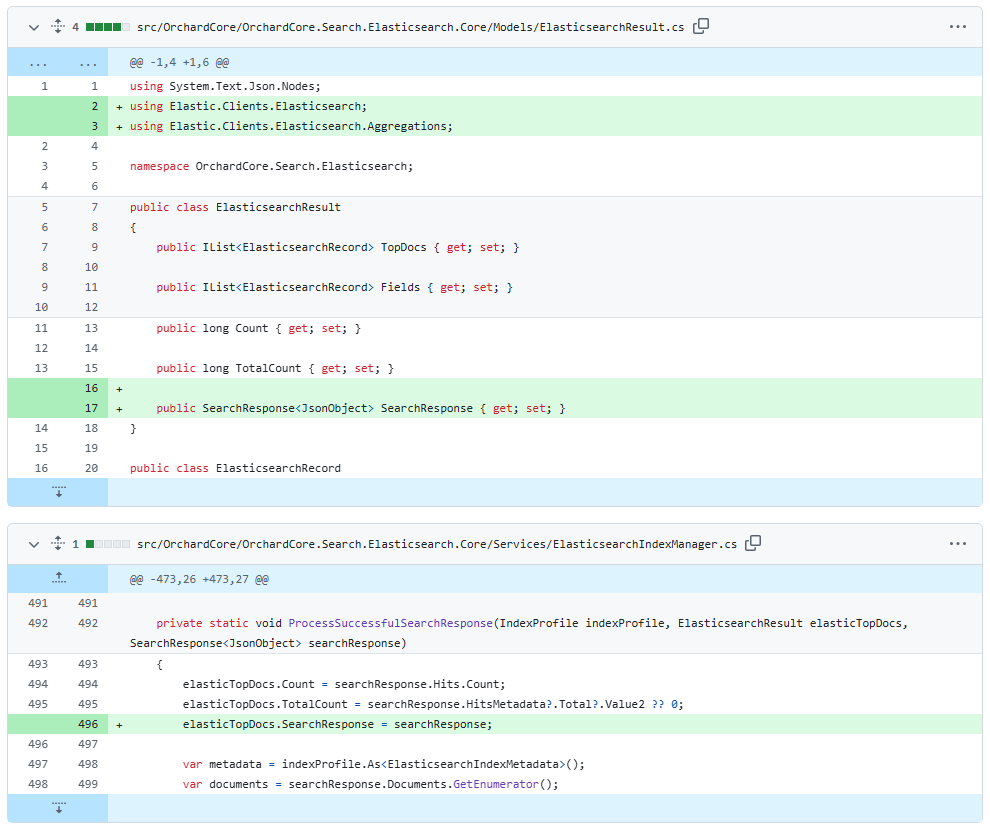
Task: Open options menu for ElasticsearchIndexManager.cs
Action: pos(957,544)
